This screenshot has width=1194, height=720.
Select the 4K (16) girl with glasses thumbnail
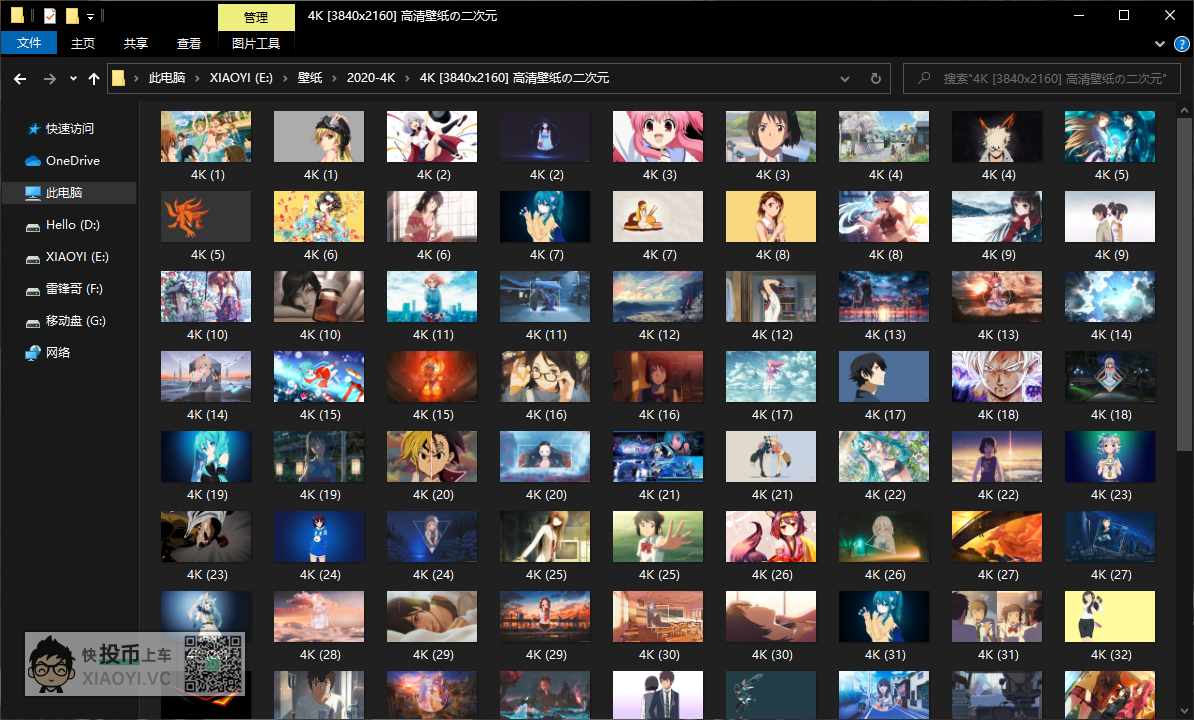(x=544, y=377)
